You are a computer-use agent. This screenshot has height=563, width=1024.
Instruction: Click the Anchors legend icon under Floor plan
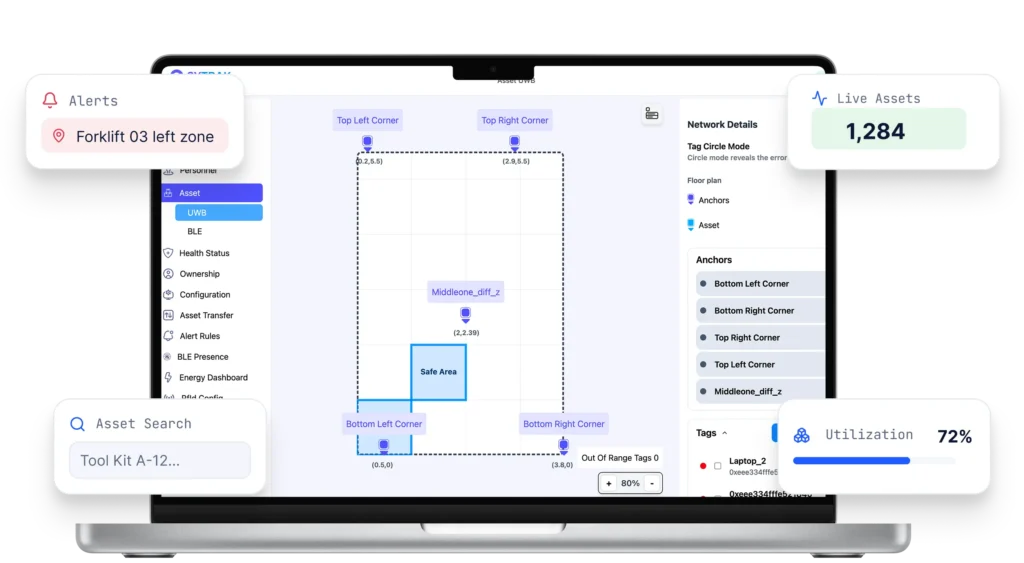[x=690, y=200]
